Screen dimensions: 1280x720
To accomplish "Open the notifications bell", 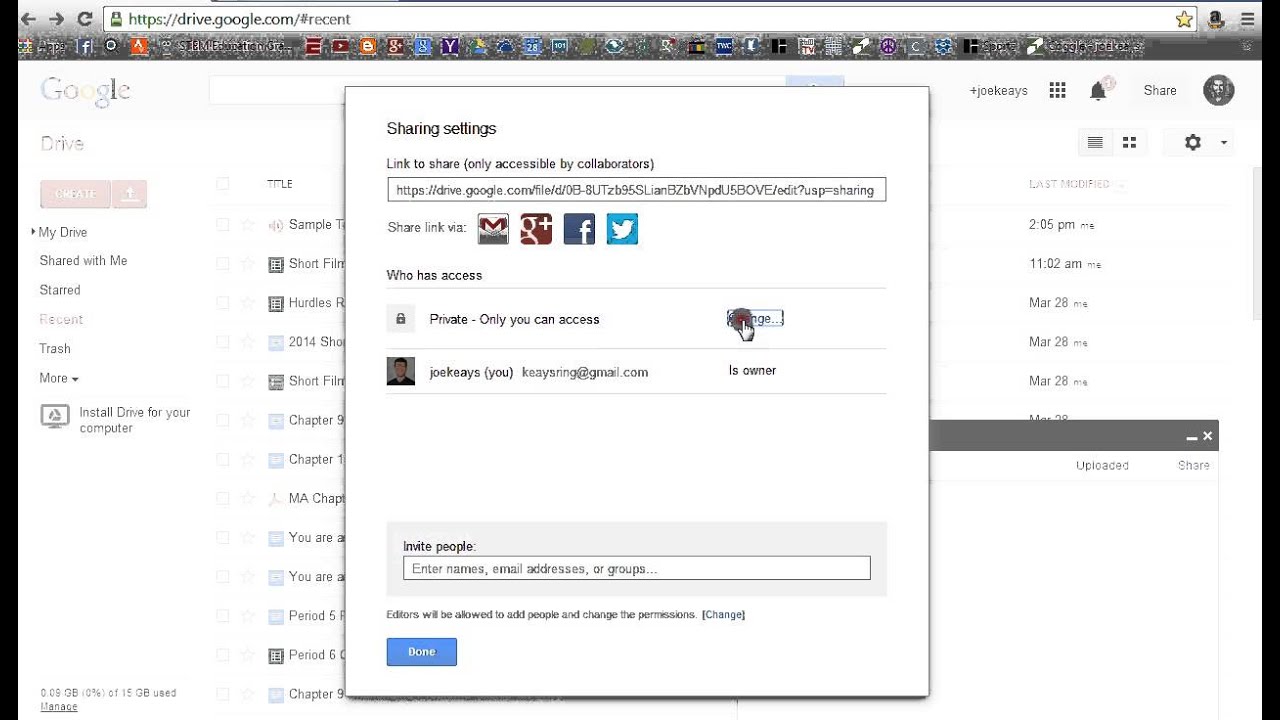I will [1098, 91].
